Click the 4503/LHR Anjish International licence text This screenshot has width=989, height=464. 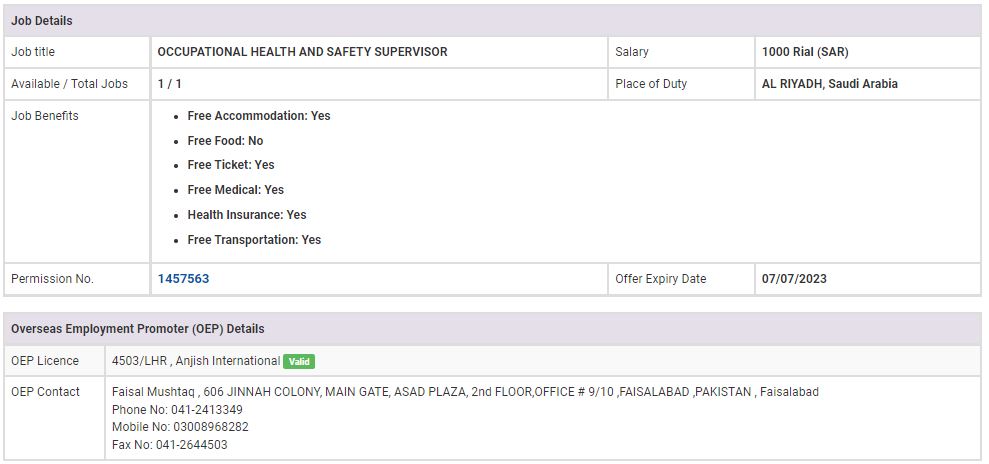tap(195, 361)
